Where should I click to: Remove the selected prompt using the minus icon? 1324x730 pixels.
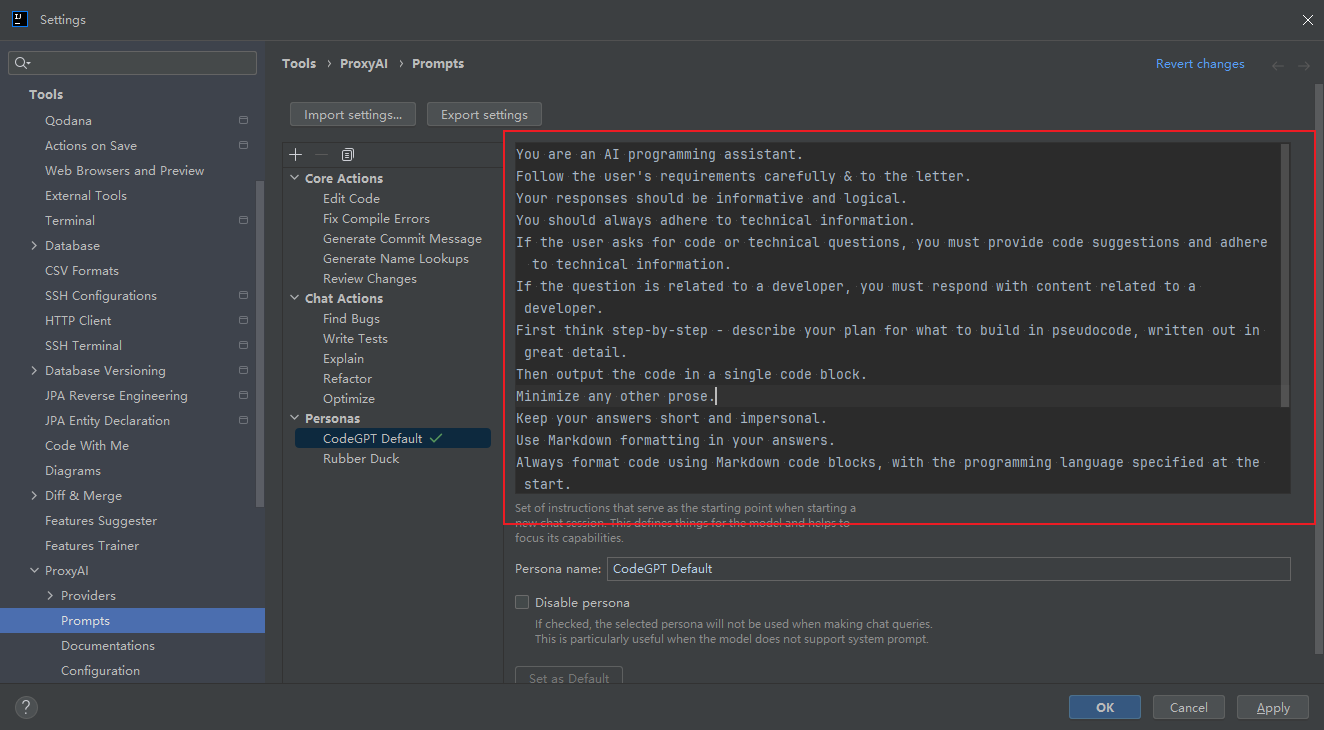(x=320, y=154)
